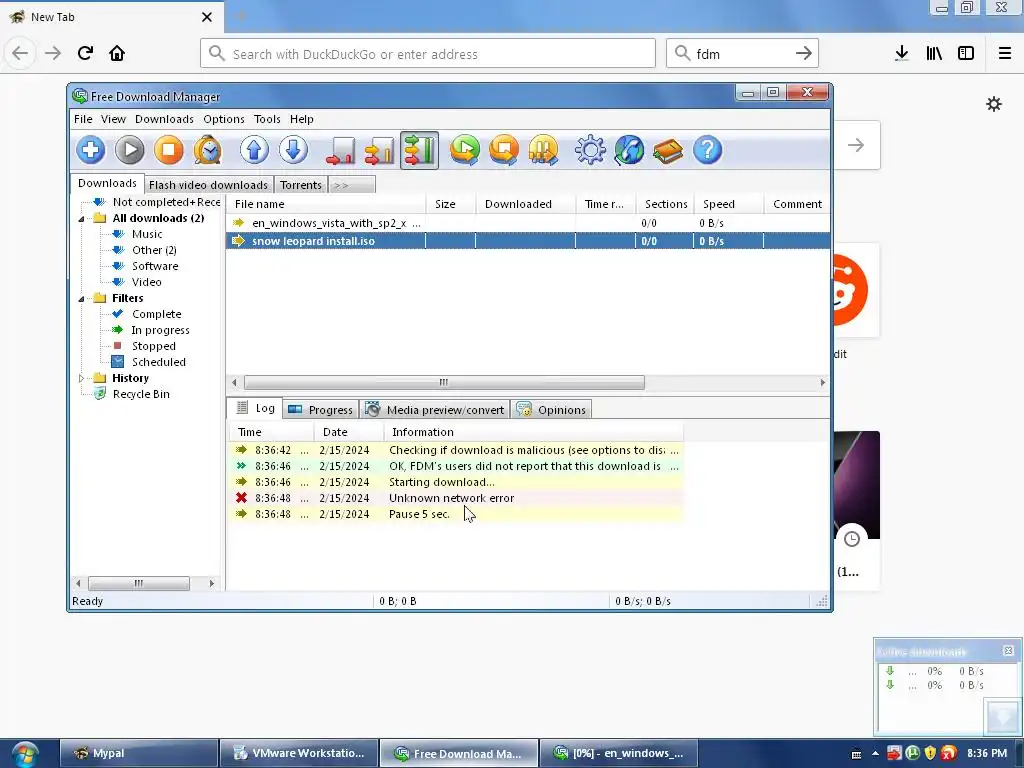Move download down with blue down-arrow icon

click(294, 150)
